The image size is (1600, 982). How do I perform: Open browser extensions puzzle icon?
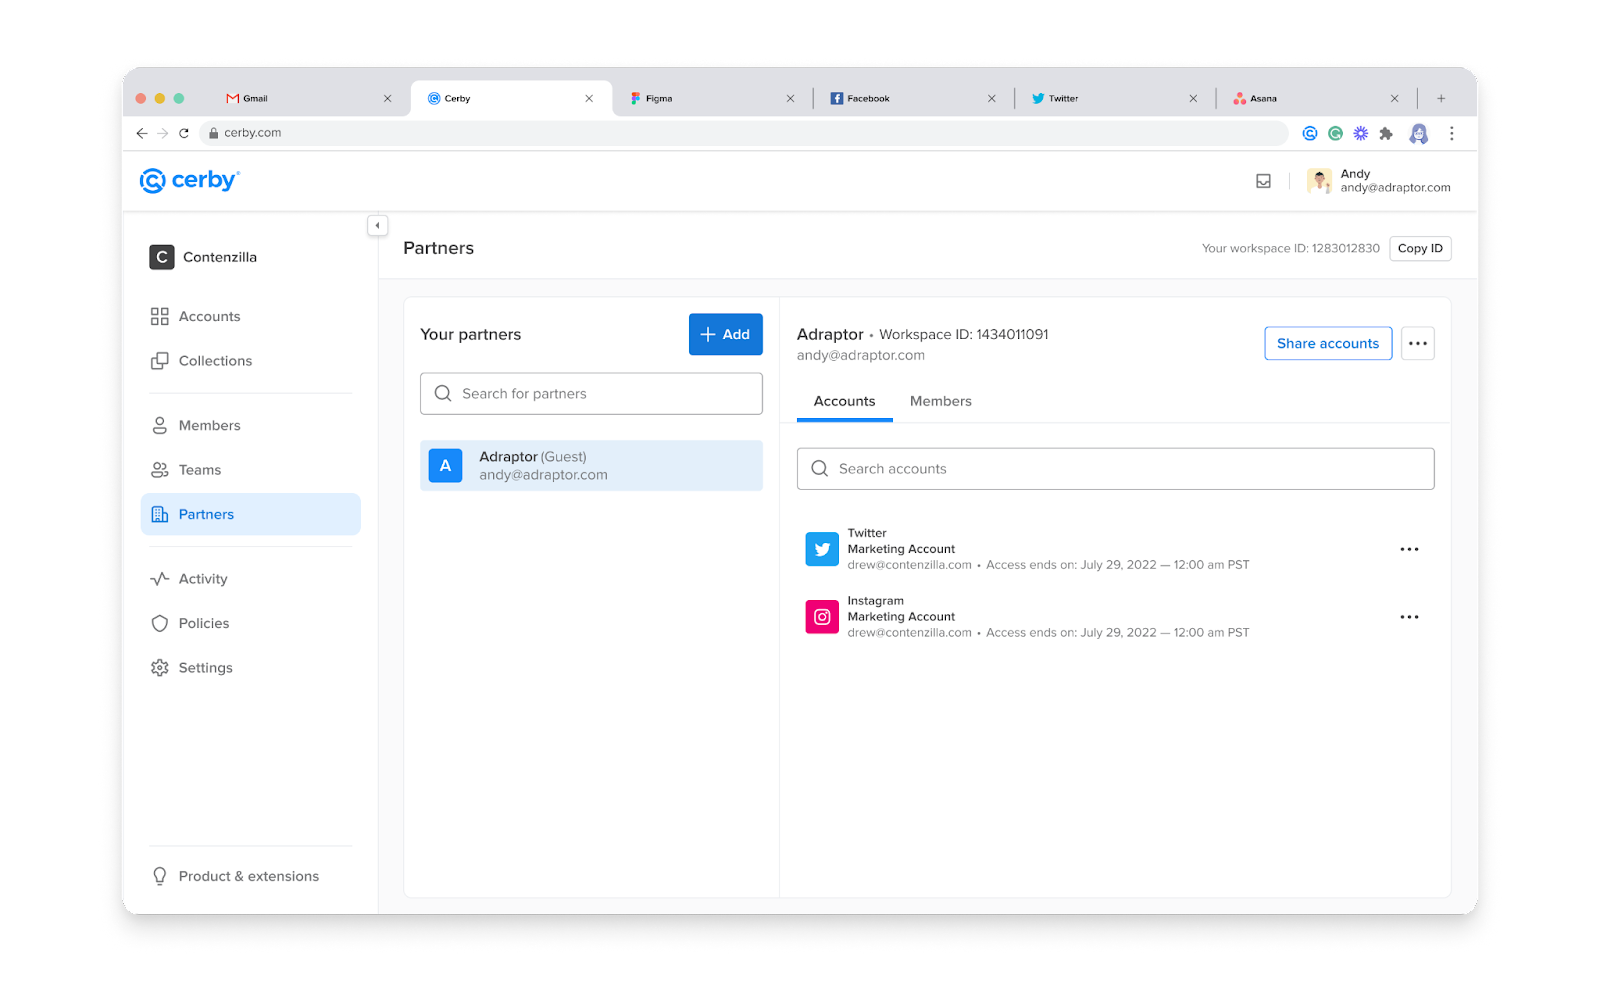coord(1386,133)
